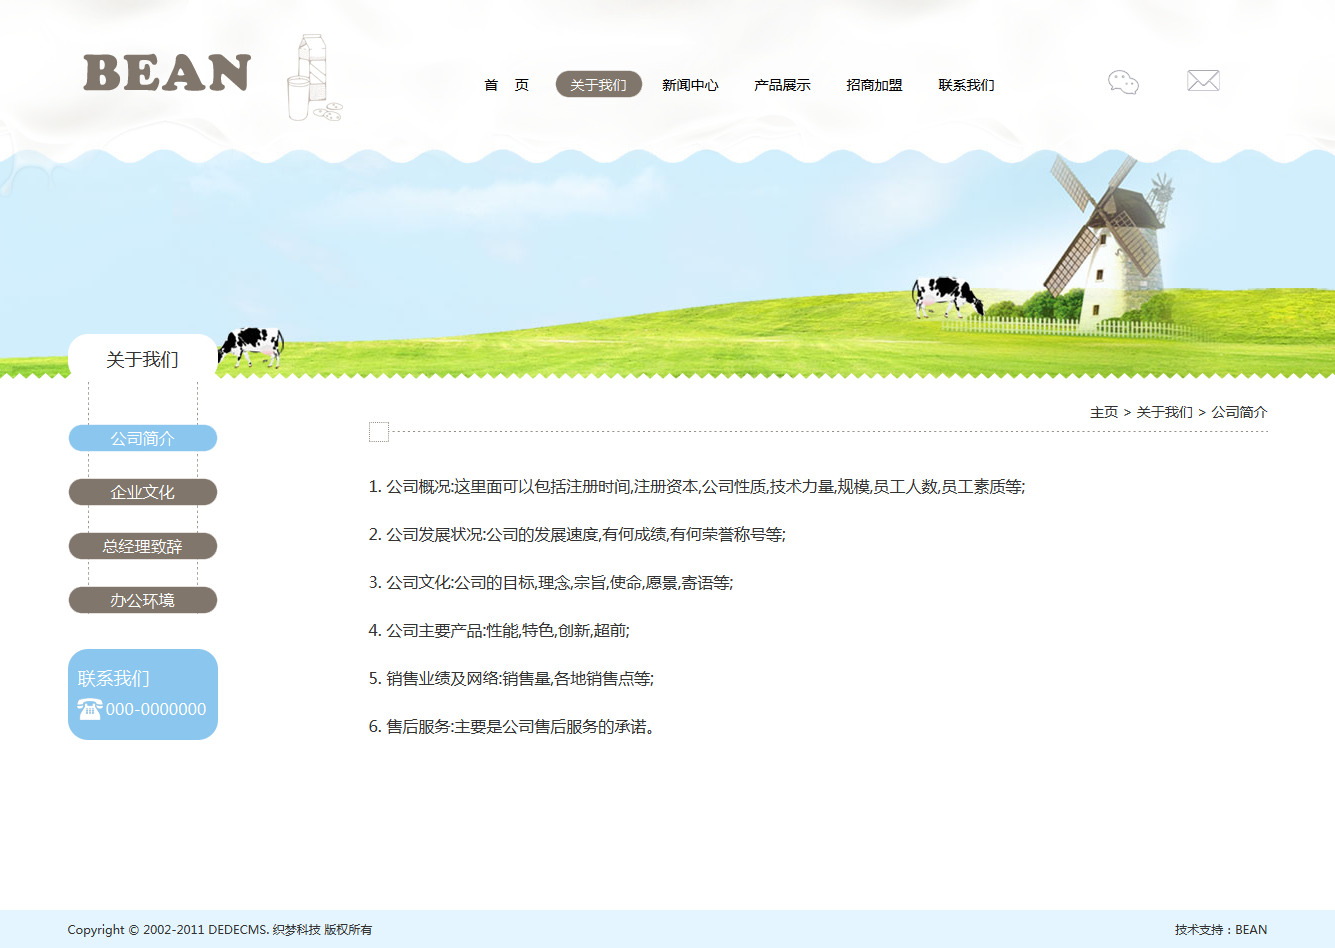The width and height of the screenshot is (1335, 948).
Task: Click BEAN tech support footer link
Action: point(1251,930)
